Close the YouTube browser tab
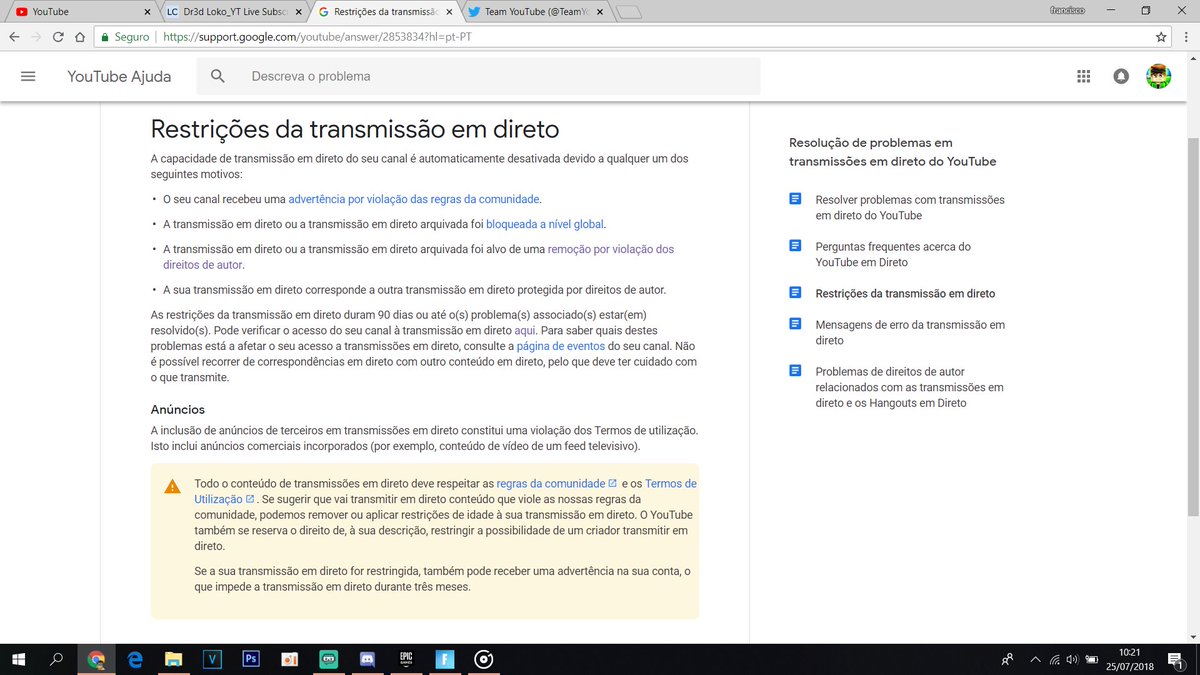 point(147,12)
